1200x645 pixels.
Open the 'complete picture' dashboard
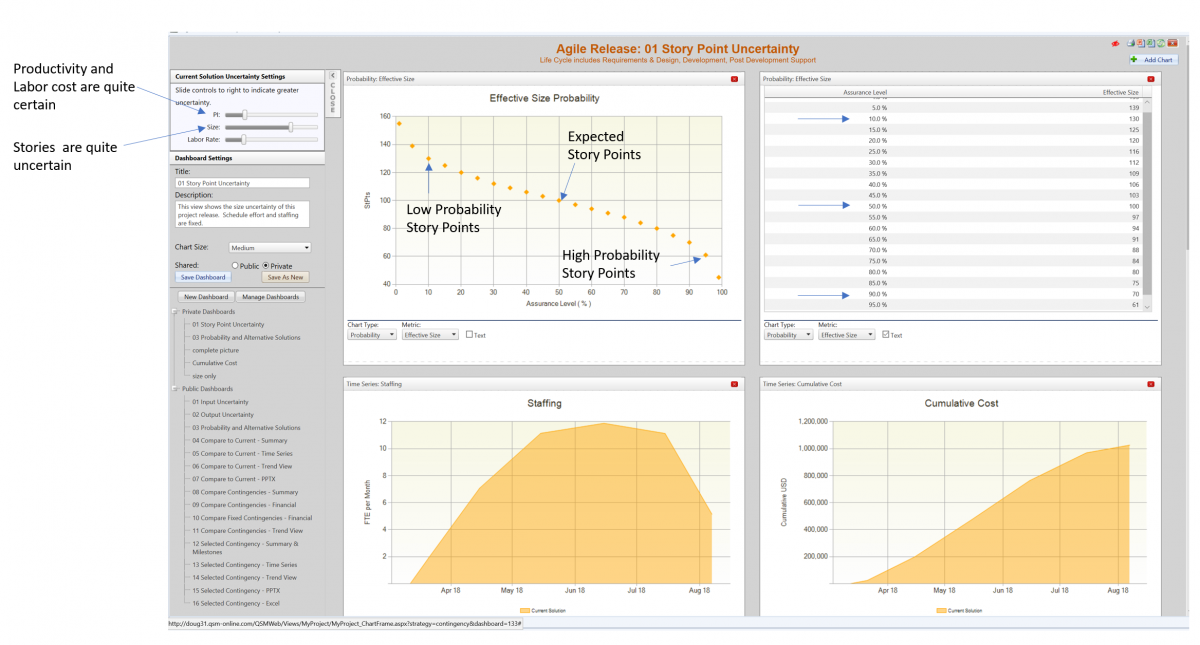coord(216,350)
